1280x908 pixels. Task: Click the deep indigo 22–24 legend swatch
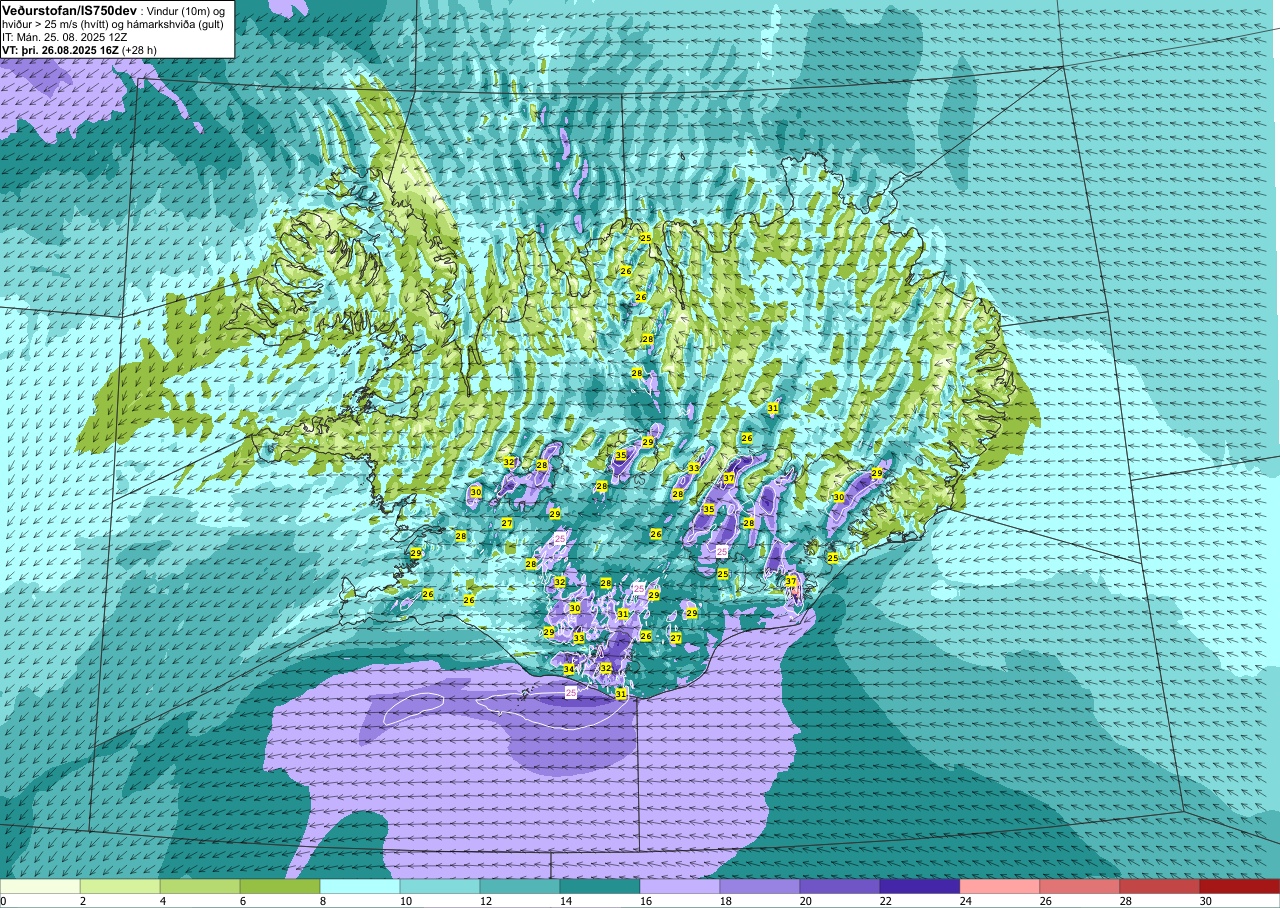click(x=920, y=886)
